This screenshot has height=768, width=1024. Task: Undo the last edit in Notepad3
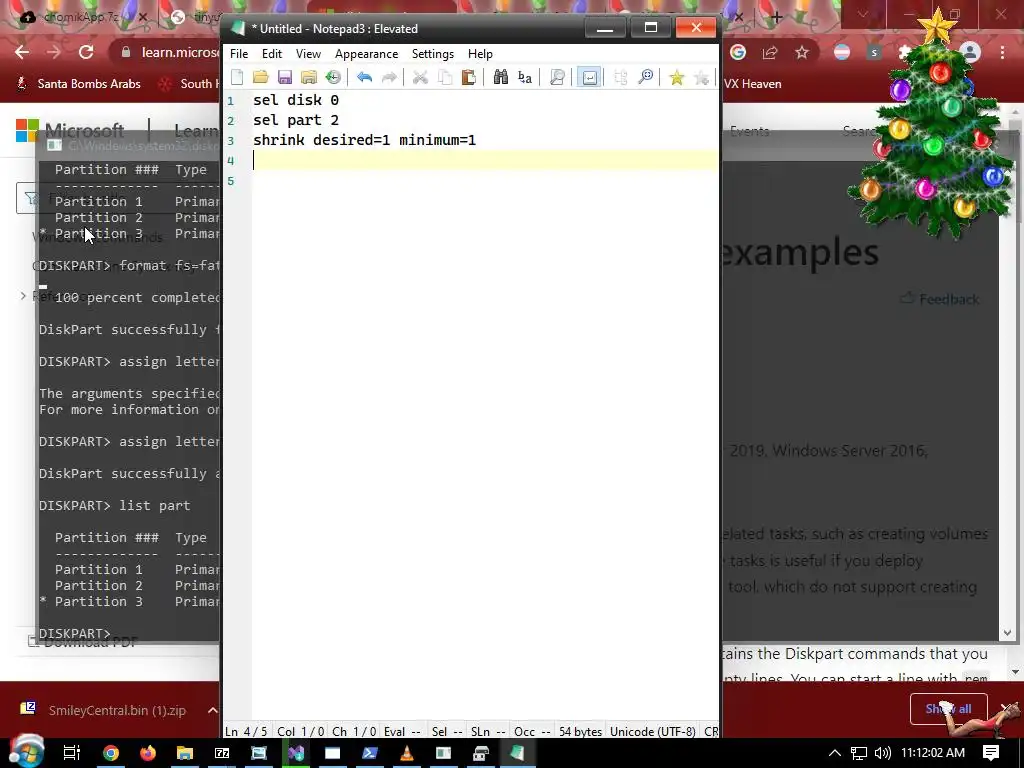tap(364, 78)
